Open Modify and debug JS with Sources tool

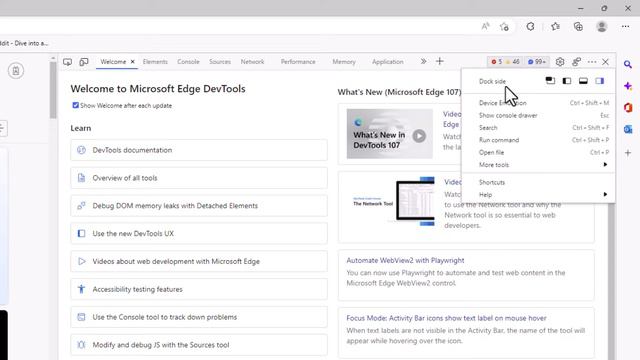point(199,345)
